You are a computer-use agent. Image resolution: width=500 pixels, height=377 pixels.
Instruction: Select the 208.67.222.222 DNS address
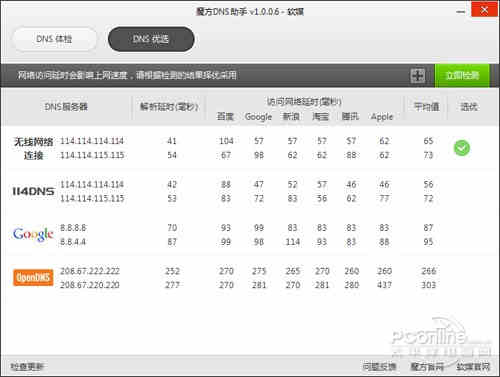pyautogui.click(x=90, y=271)
